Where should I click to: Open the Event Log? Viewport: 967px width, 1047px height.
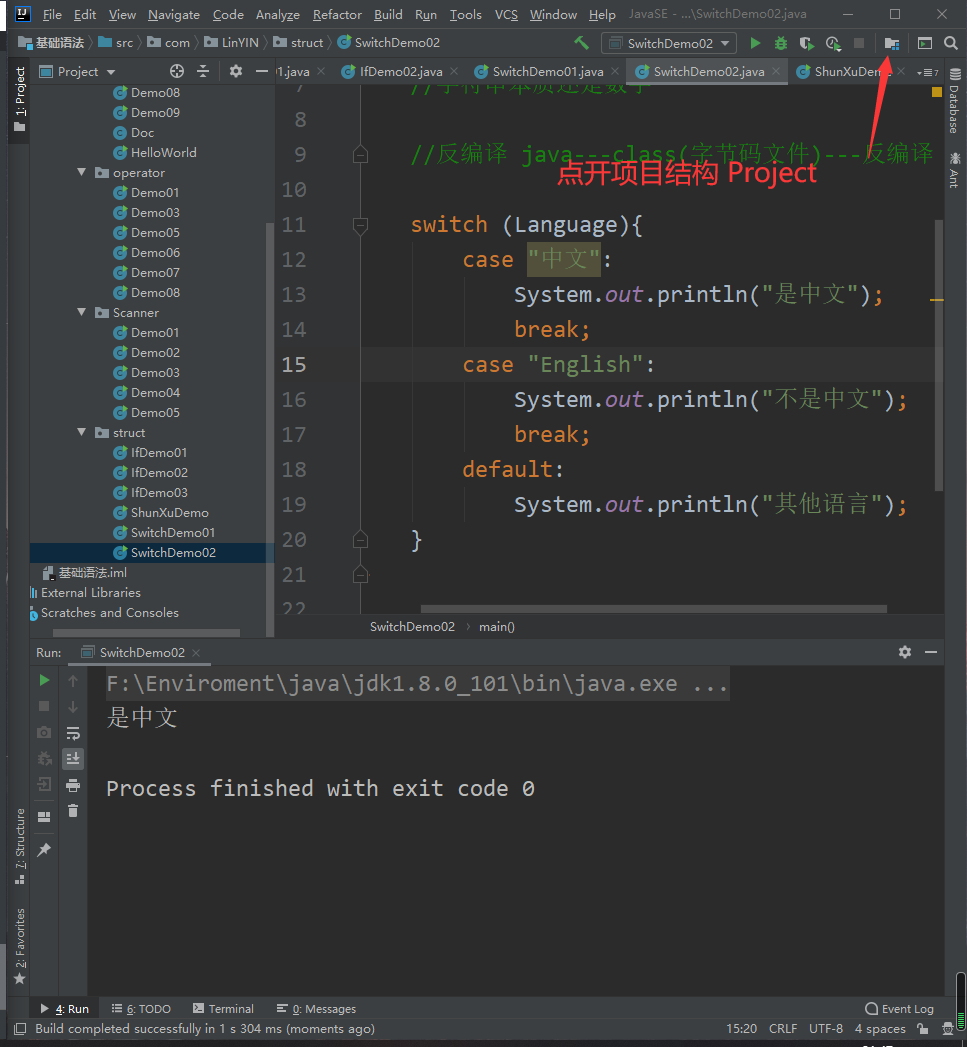(899, 1008)
